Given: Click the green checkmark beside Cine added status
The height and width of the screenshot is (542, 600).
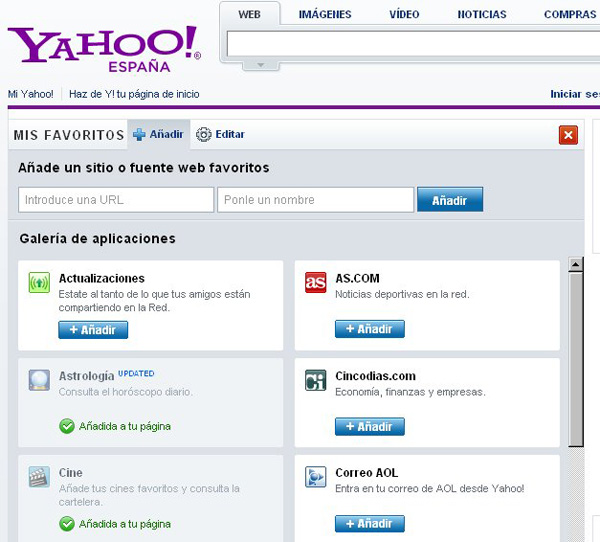Looking at the screenshot, I should tap(67, 524).
